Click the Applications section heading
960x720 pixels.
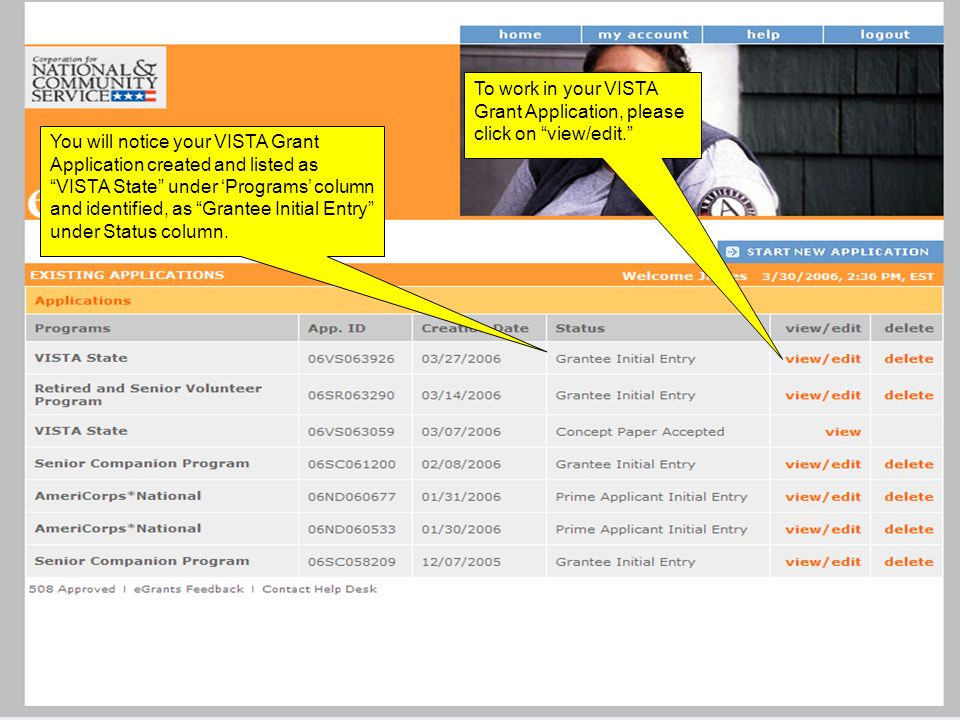pos(83,301)
